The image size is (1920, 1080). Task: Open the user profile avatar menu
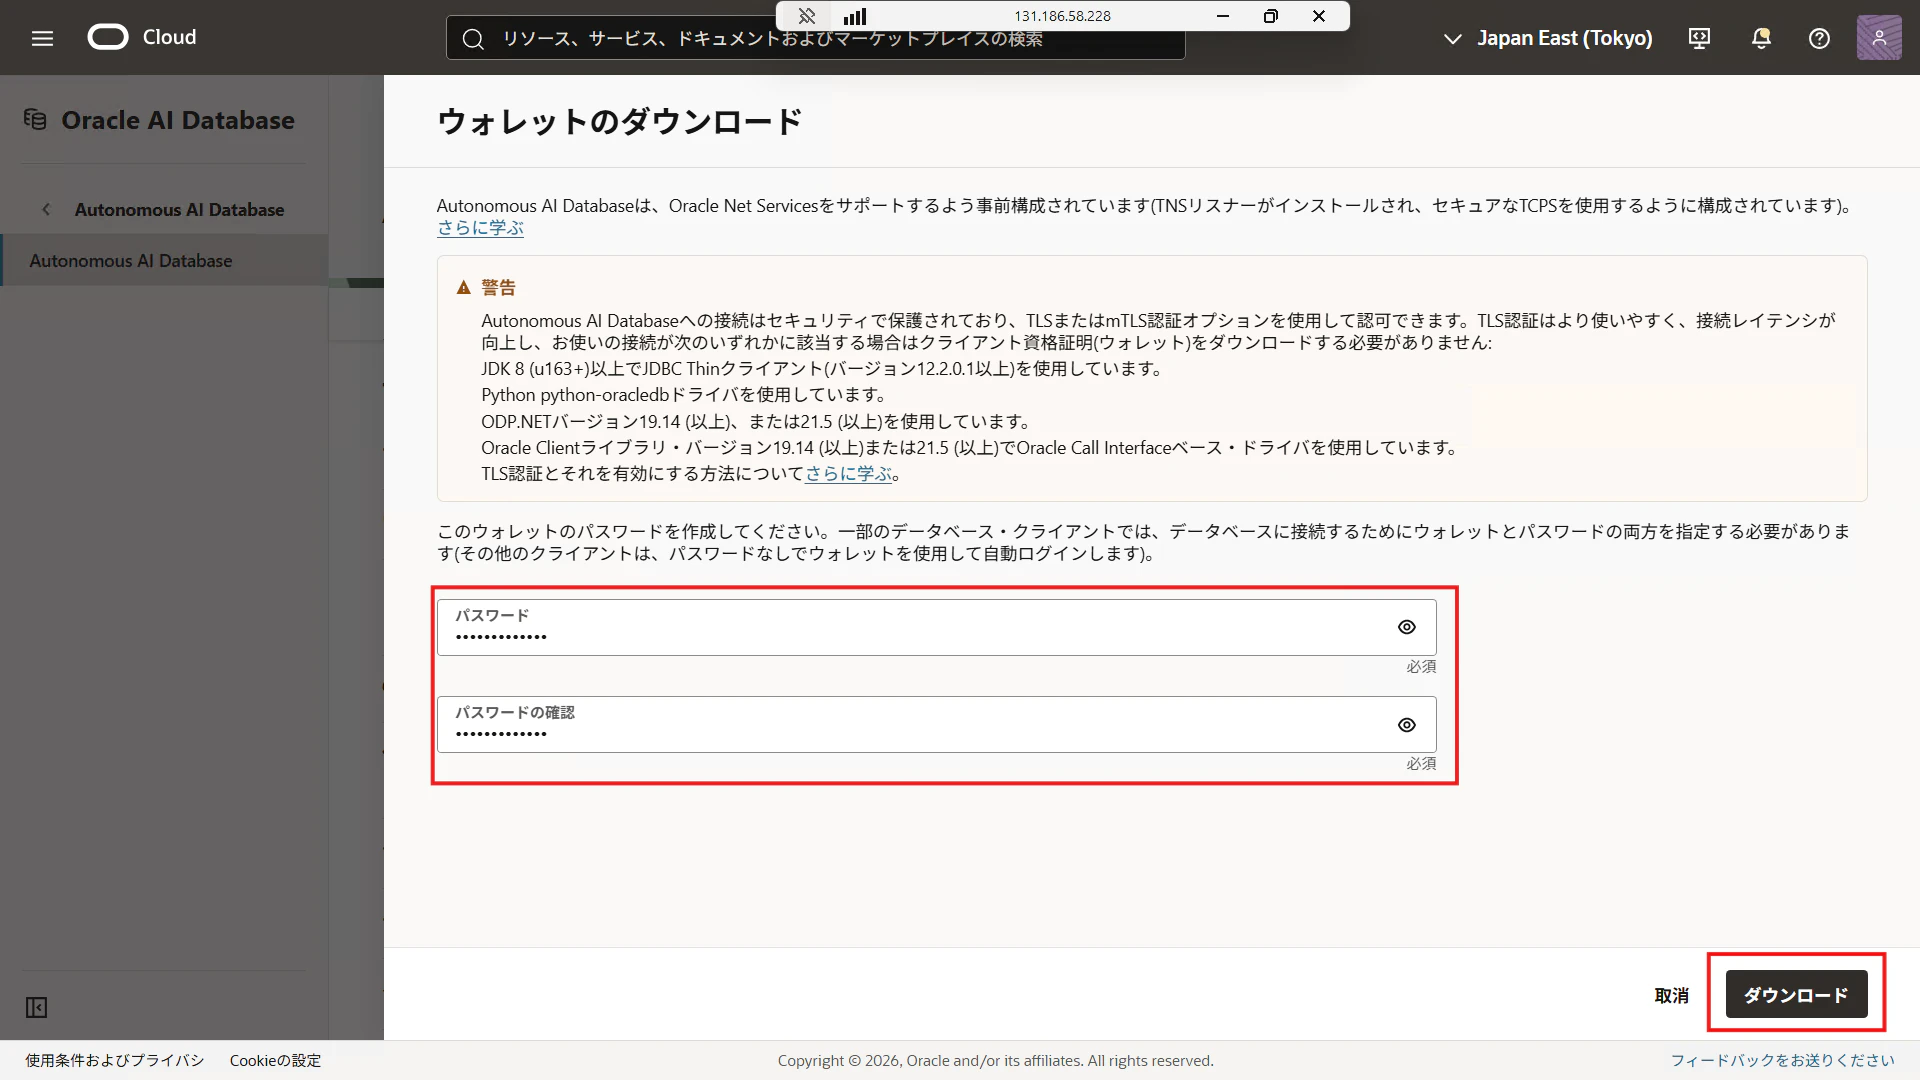(1879, 38)
